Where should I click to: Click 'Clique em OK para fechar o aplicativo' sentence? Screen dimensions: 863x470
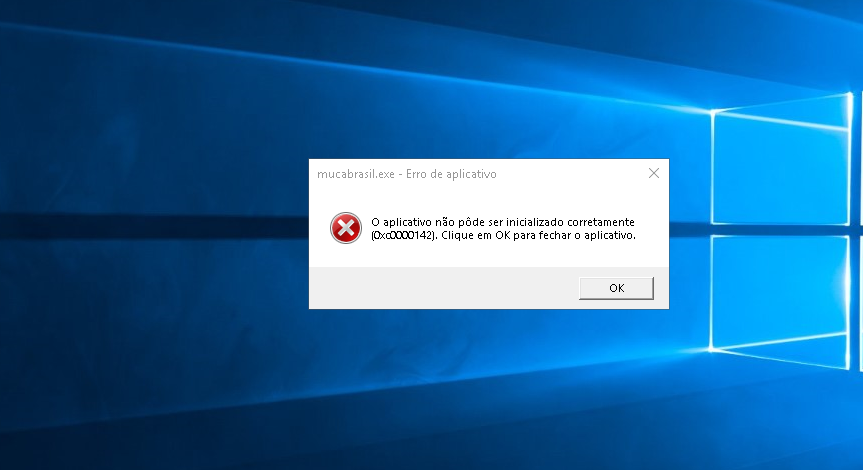(x=538, y=235)
